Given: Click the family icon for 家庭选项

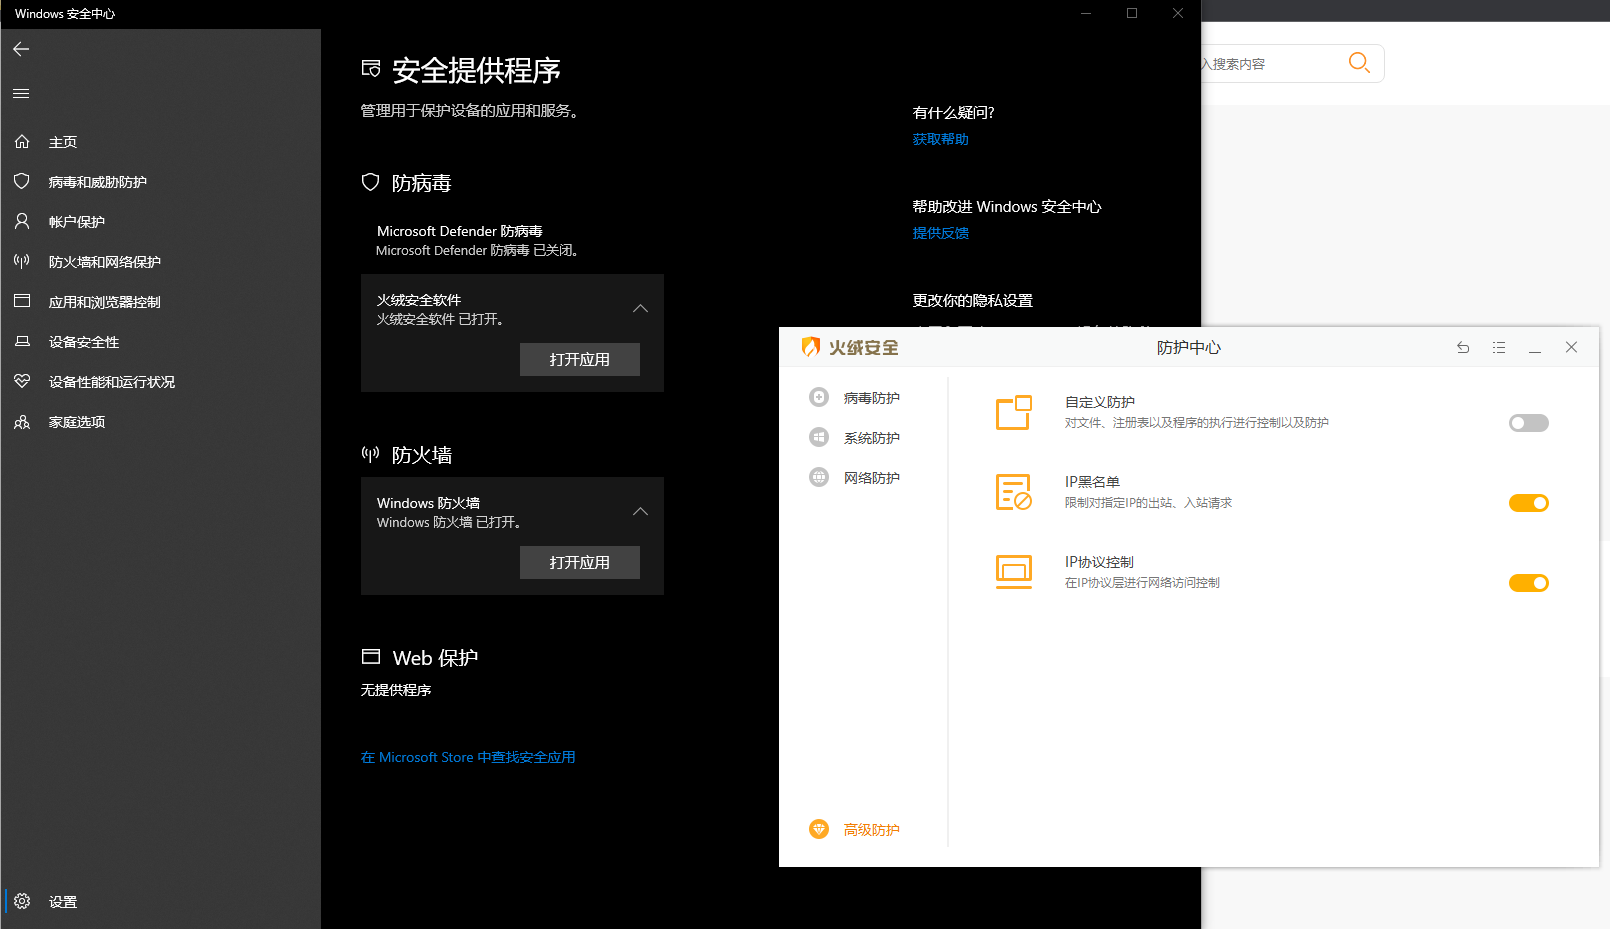Looking at the screenshot, I should point(22,422).
